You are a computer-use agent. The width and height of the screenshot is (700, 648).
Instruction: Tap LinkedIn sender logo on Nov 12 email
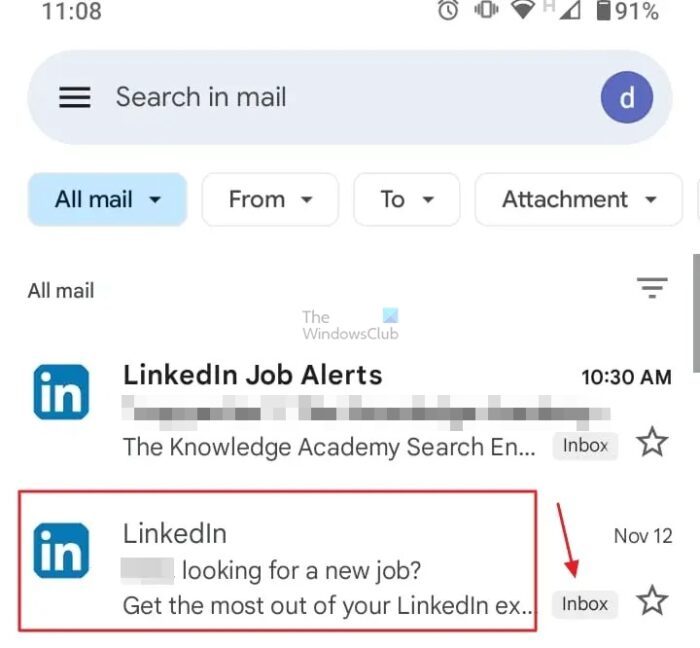[x=61, y=551]
